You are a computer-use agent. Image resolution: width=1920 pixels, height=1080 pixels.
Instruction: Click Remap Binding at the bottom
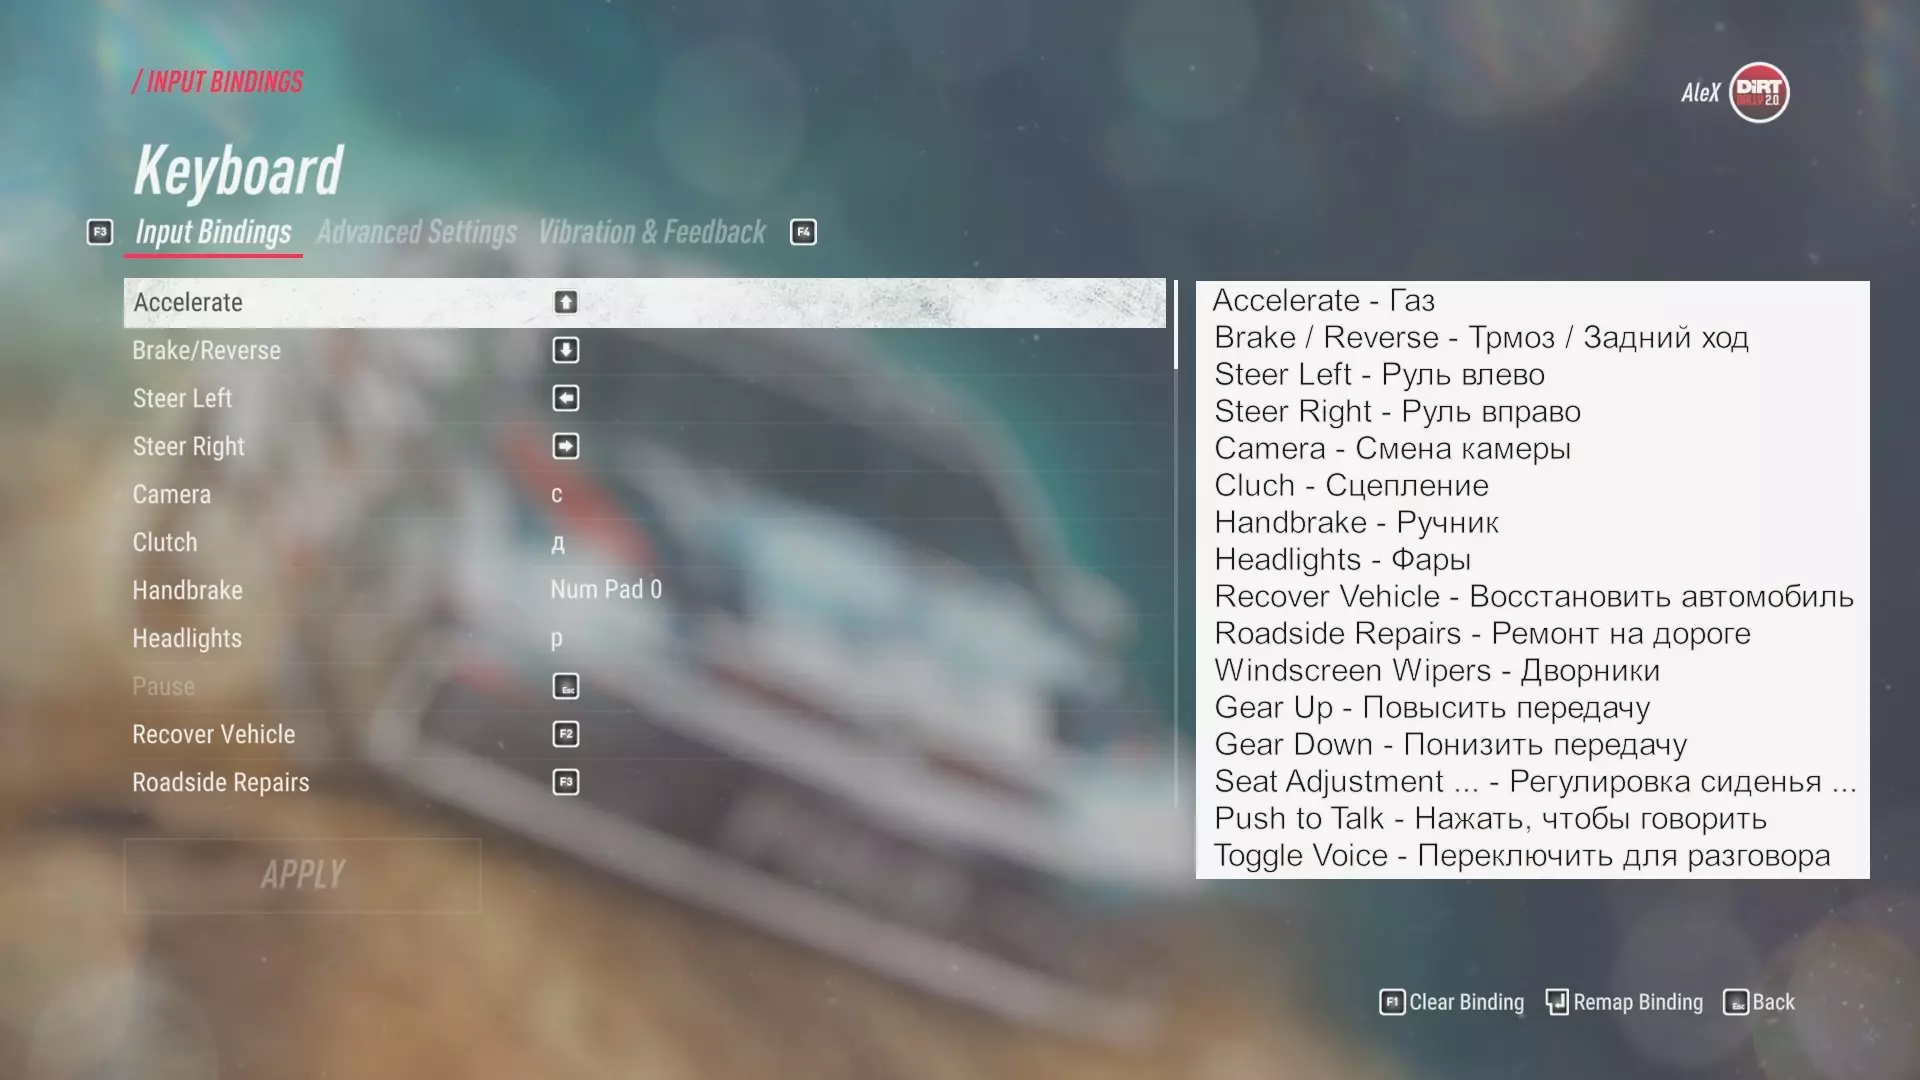(x=1624, y=1002)
